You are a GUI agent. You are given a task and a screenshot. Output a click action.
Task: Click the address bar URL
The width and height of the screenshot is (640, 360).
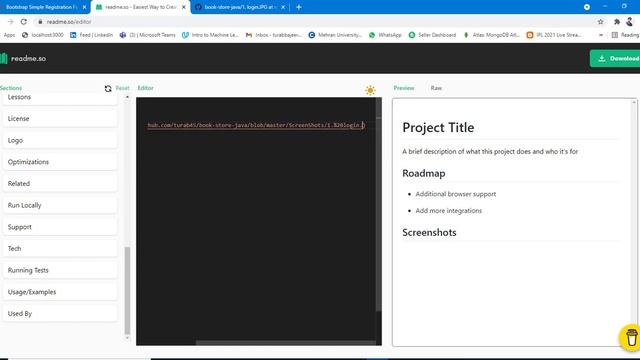[x=69, y=22]
